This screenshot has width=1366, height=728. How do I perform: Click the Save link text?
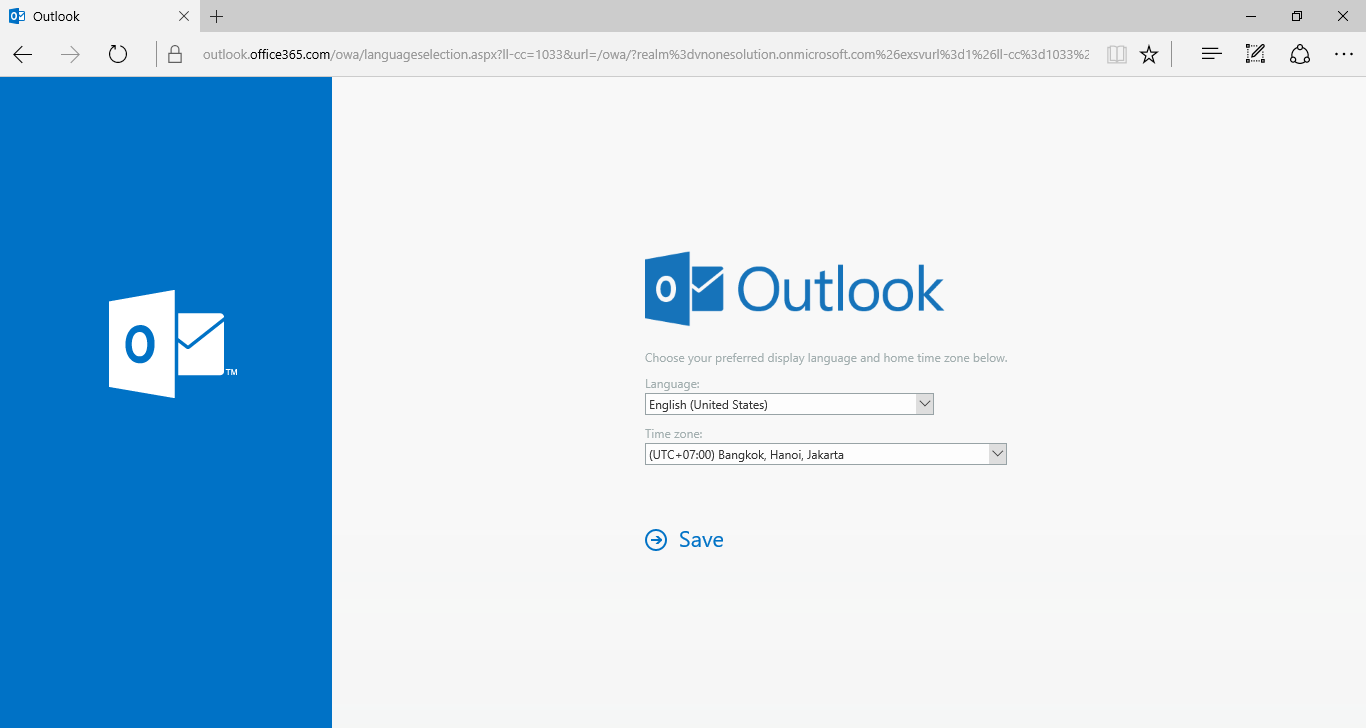coord(700,540)
